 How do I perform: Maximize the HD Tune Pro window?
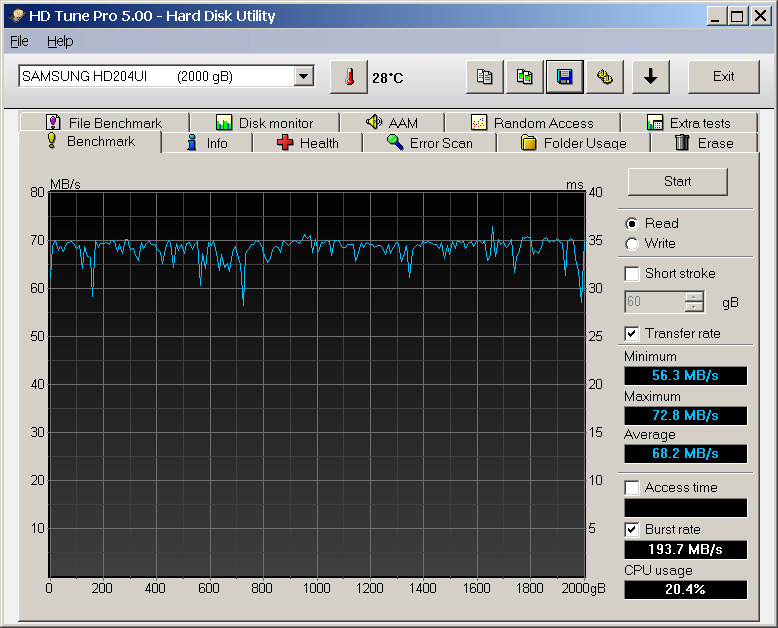coord(738,16)
